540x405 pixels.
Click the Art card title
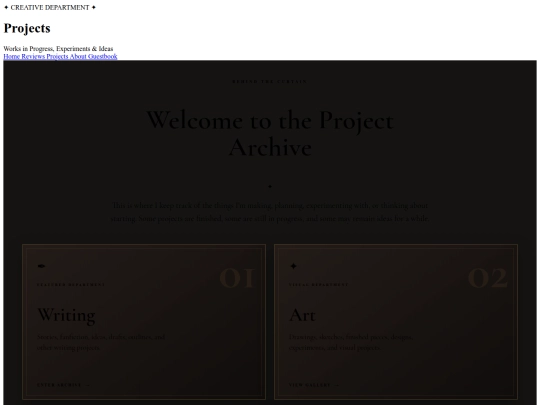(302, 315)
